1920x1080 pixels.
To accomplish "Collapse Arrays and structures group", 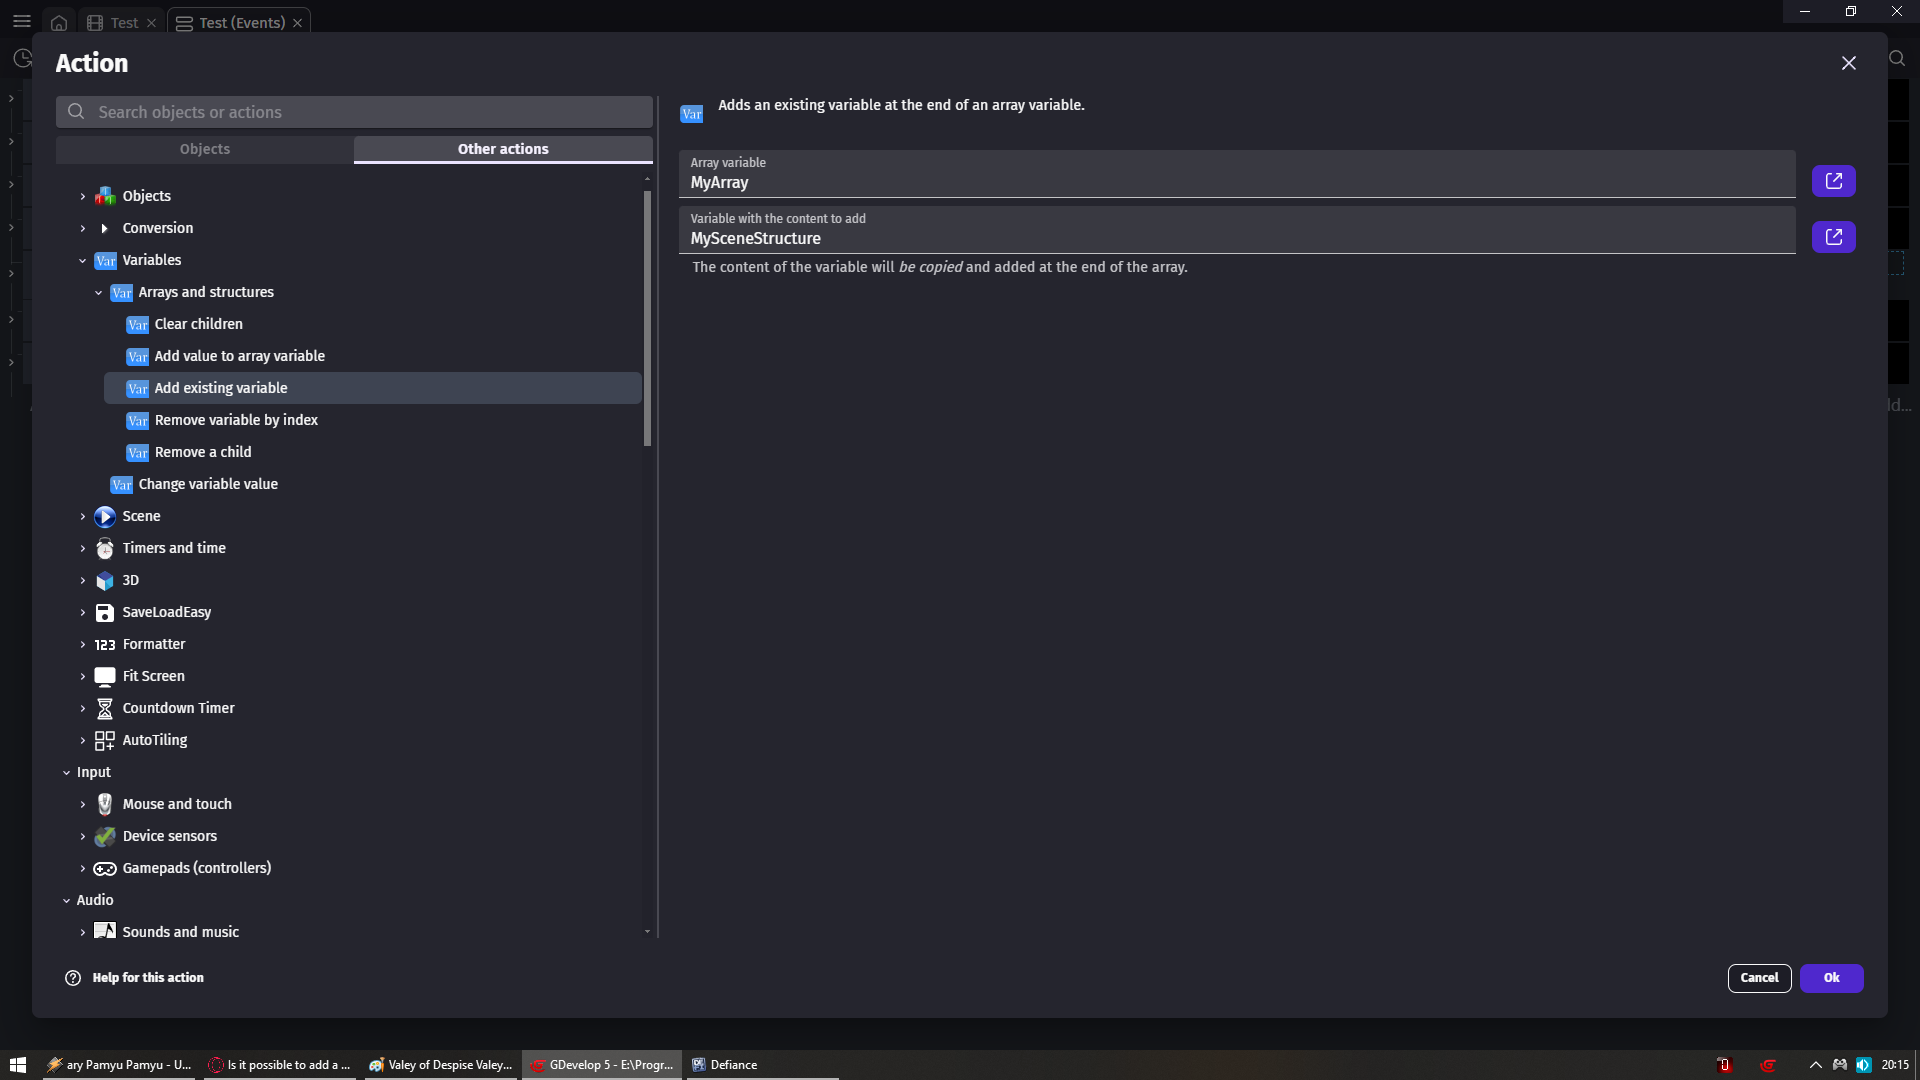I will [99, 292].
